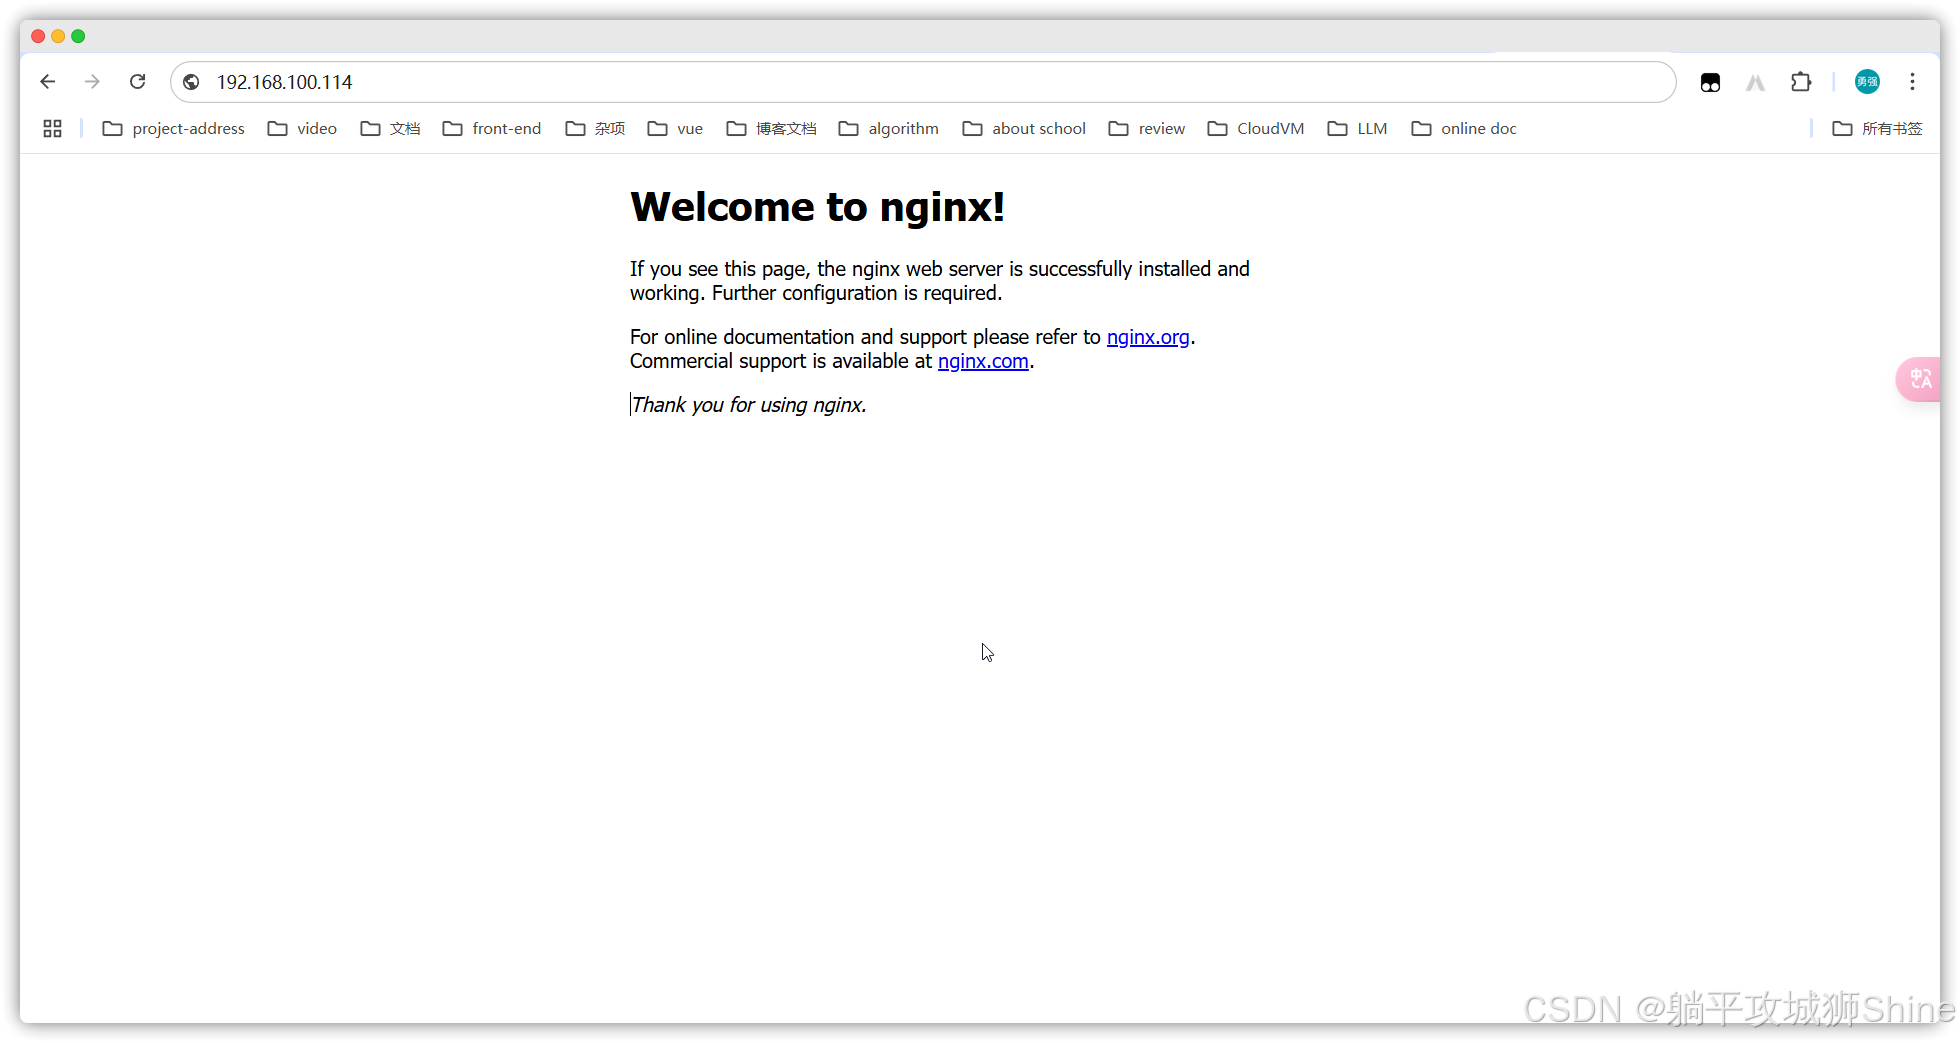Go back to the previous page
Viewport: 1960px width, 1043px height.
tap(48, 82)
